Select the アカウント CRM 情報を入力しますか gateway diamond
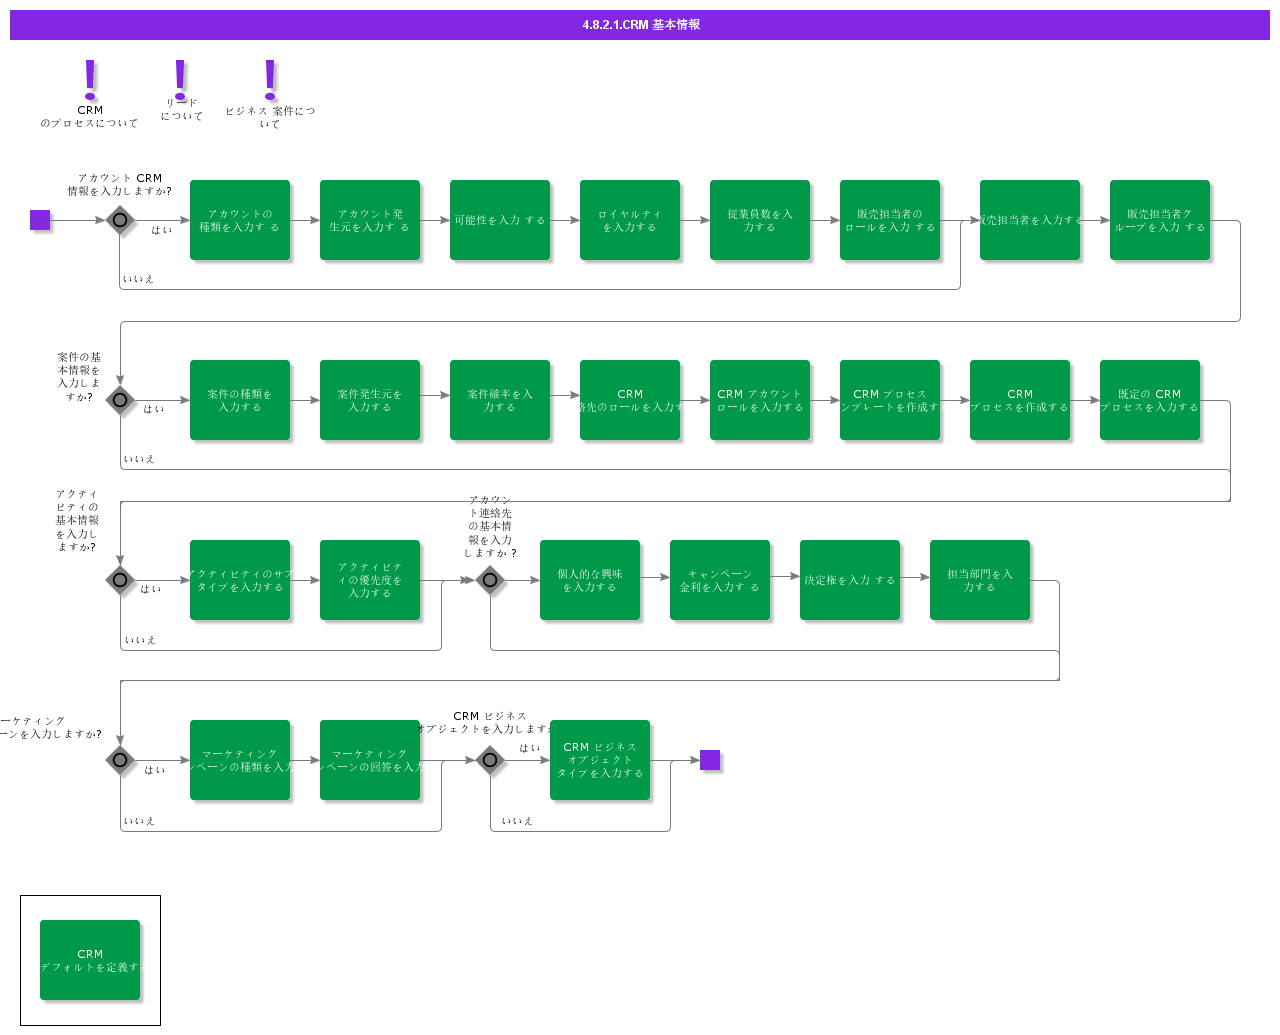Screen dimensions: 1280x1035 coord(120,220)
